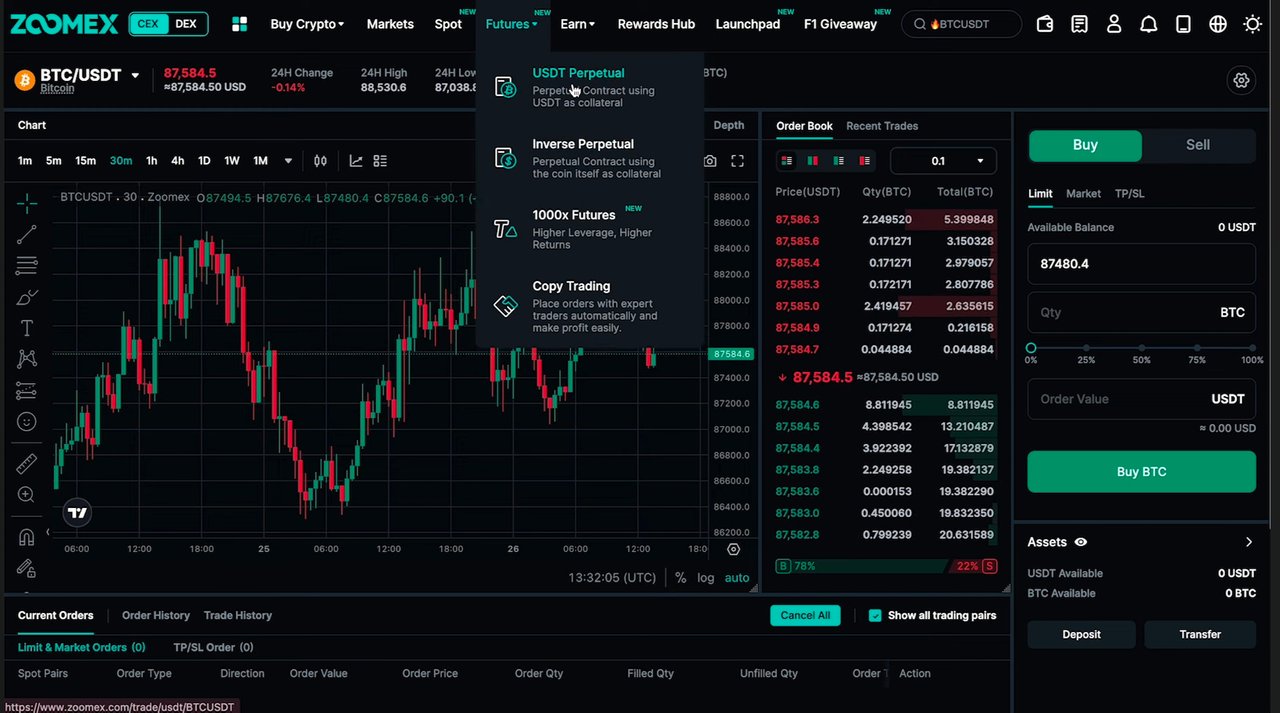Expand the chart to fullscreen
The width and height of the screenshot is (1280, 713).
[x=738, y=161]
